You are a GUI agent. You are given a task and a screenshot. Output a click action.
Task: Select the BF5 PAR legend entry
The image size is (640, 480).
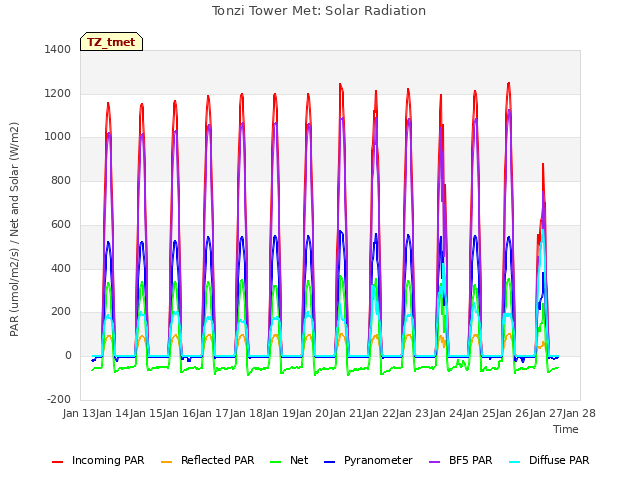(461, 460)
